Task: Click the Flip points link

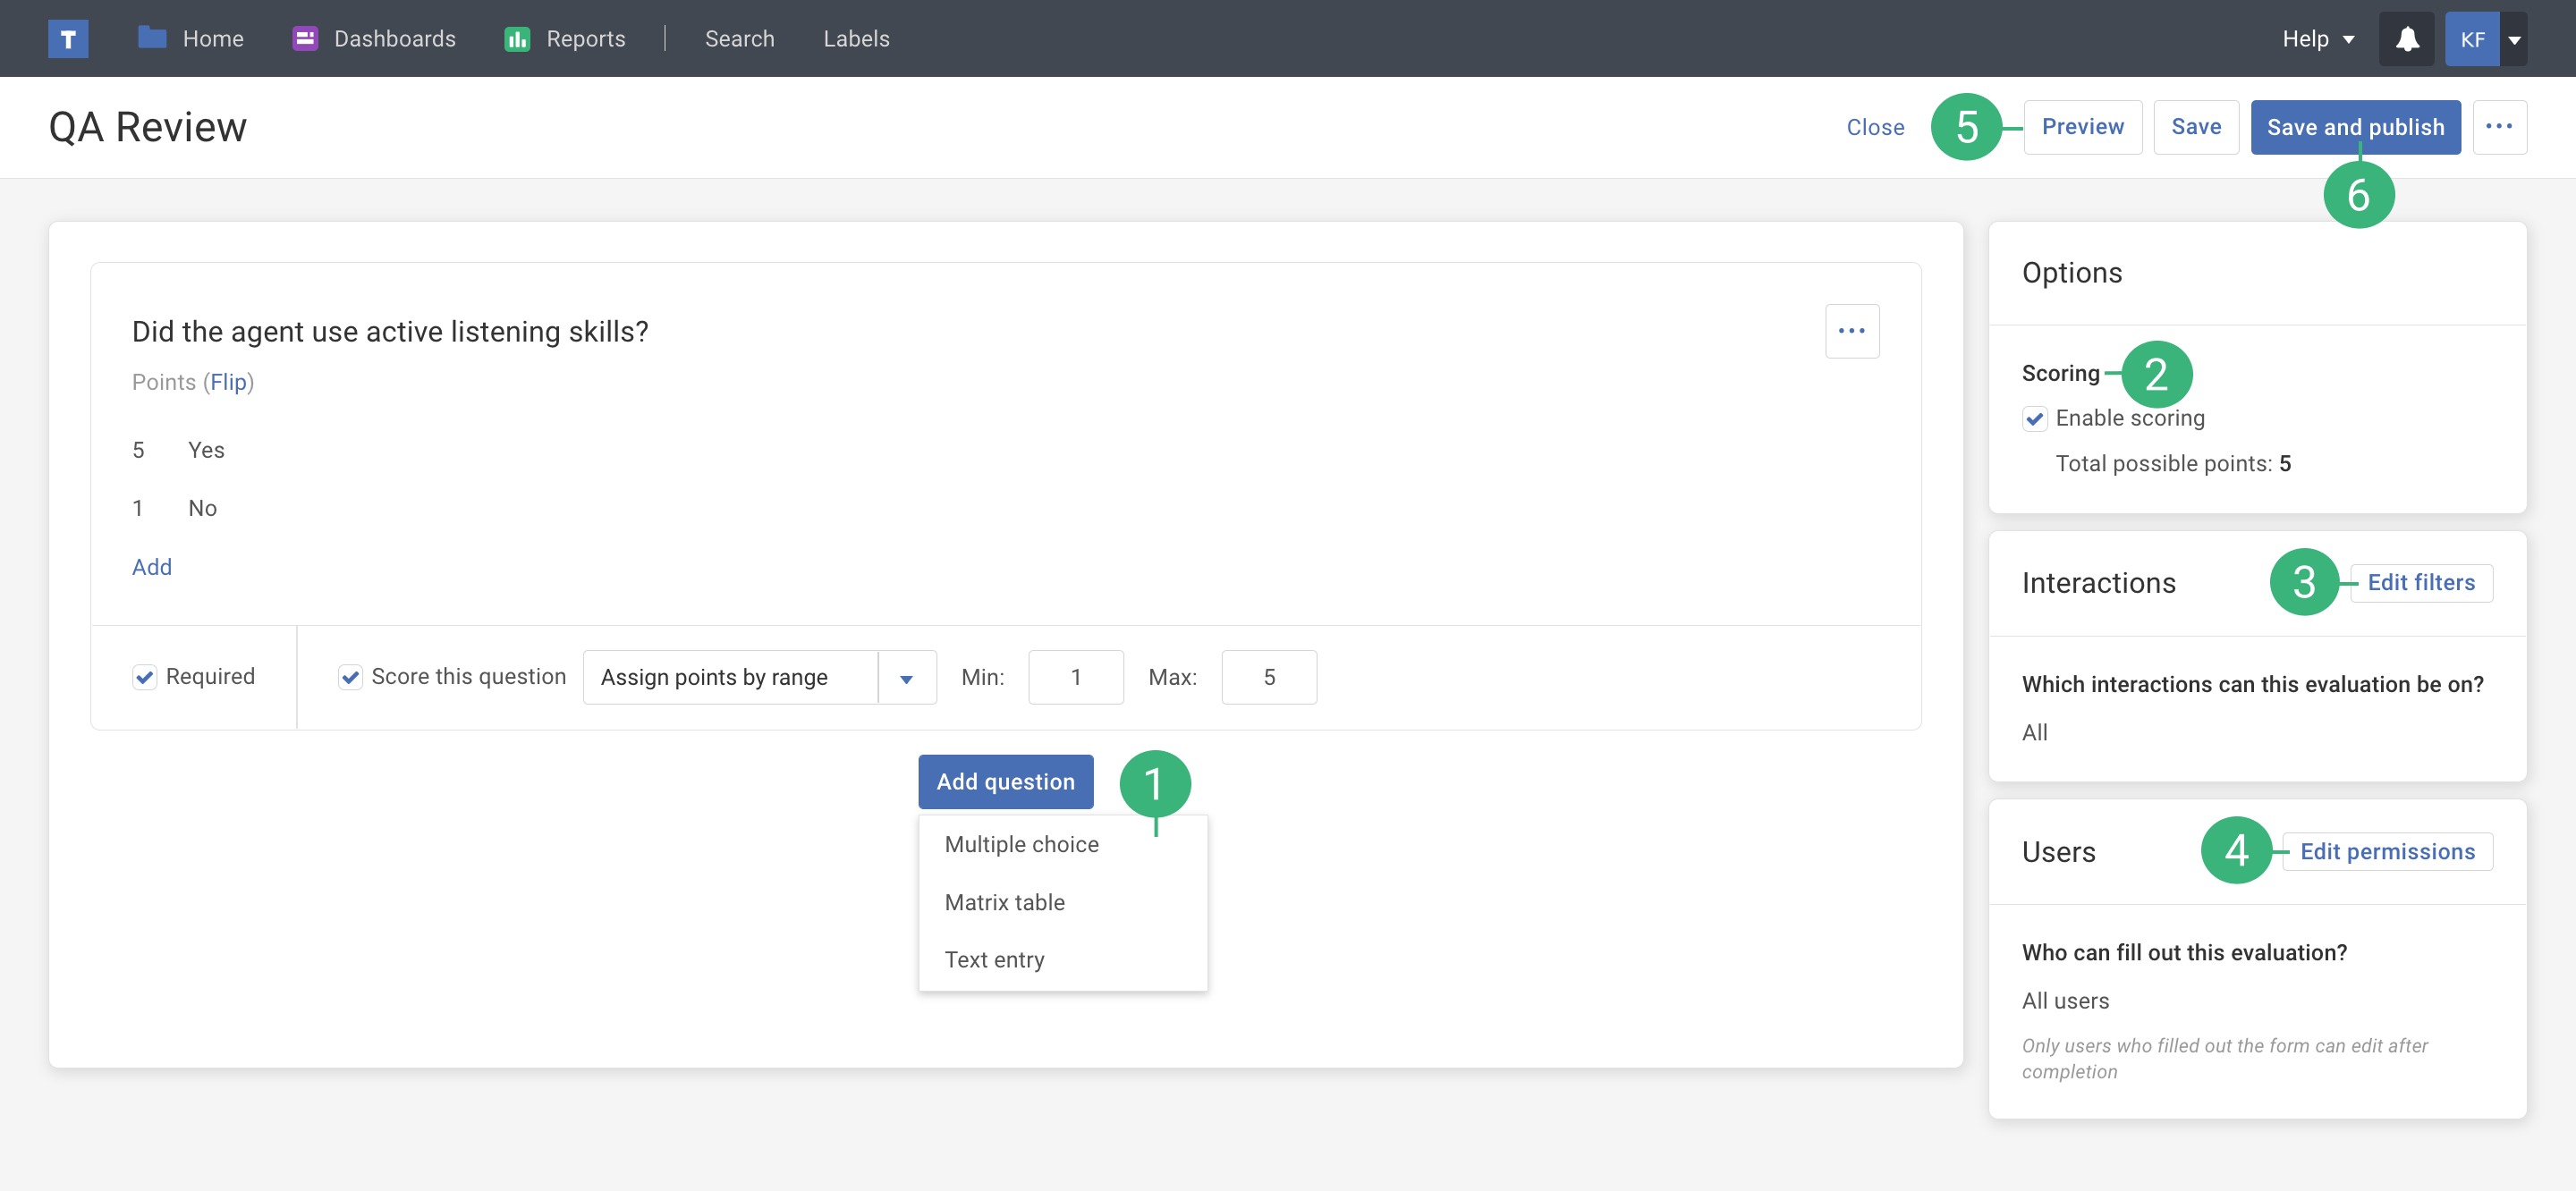Action: tap(228, 382)
